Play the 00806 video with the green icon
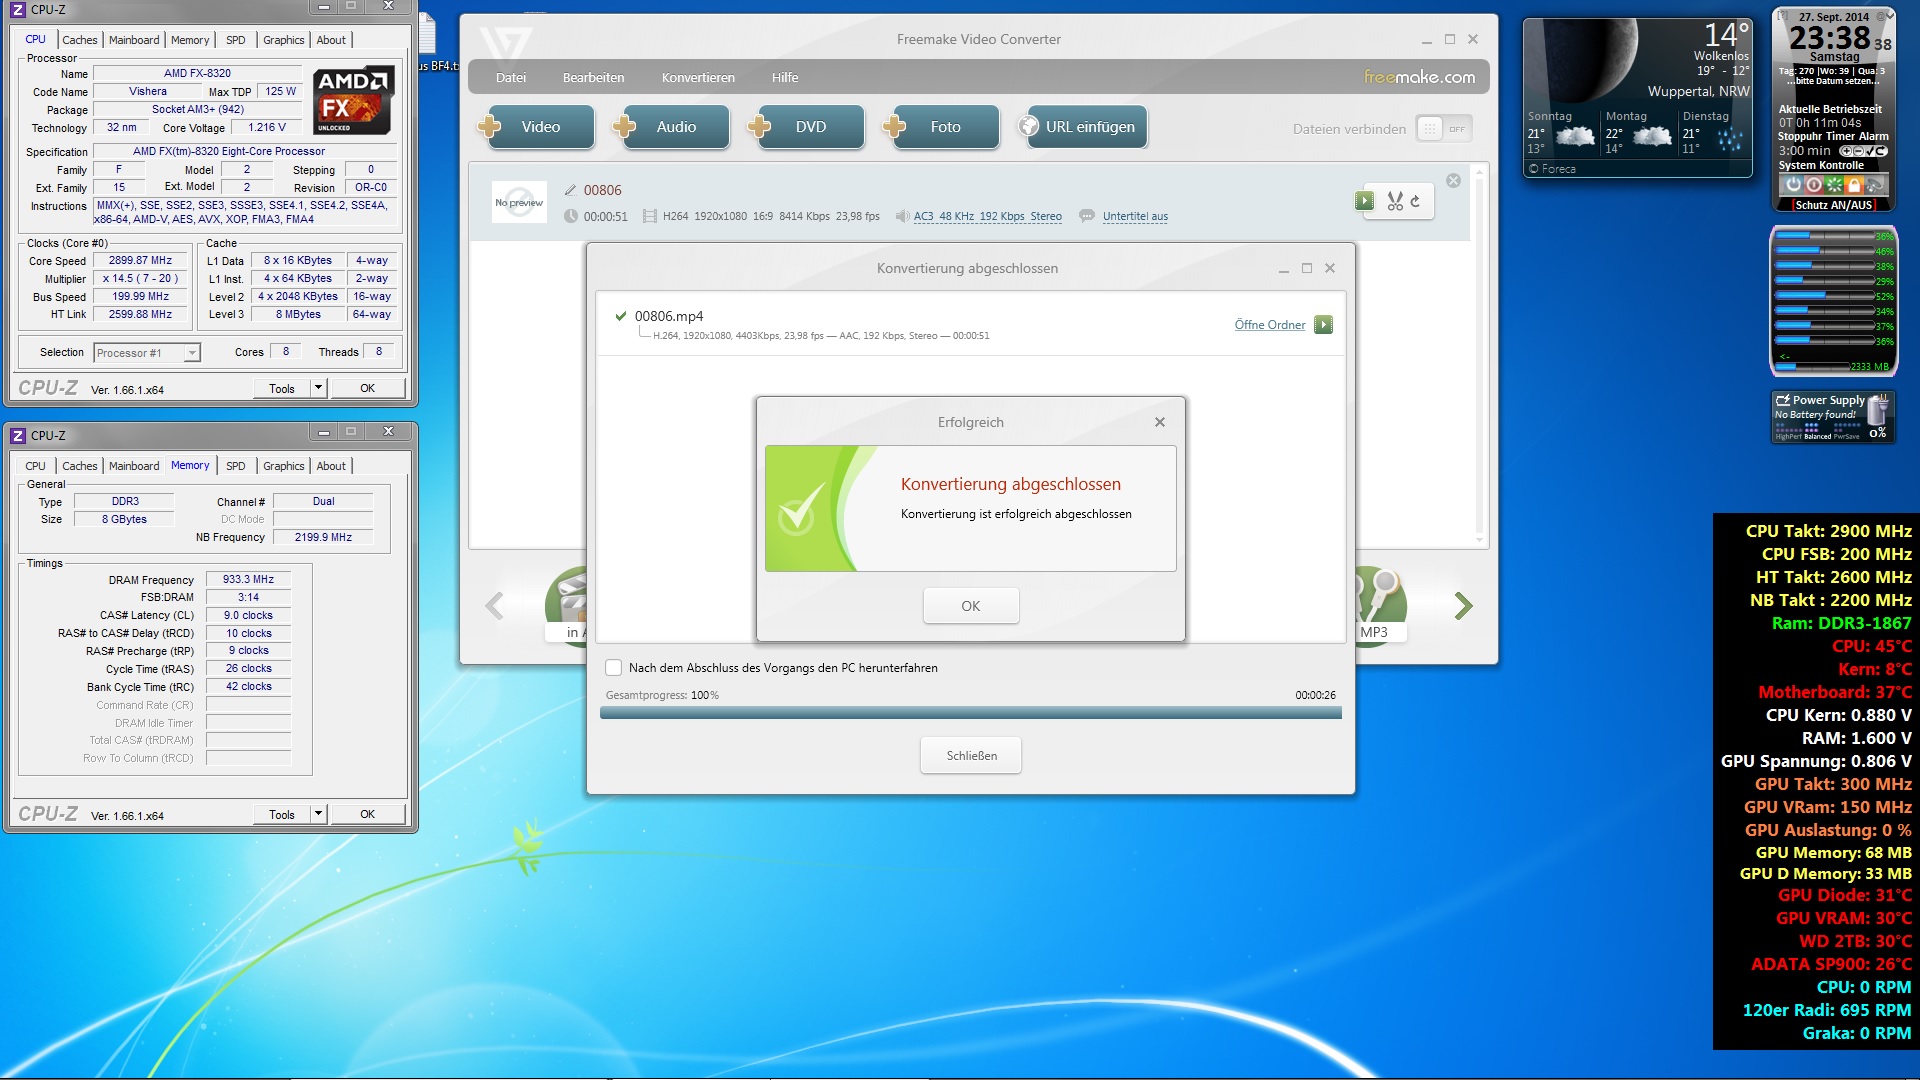This screenshot has width=1920, height=1080. [1364, 201]
